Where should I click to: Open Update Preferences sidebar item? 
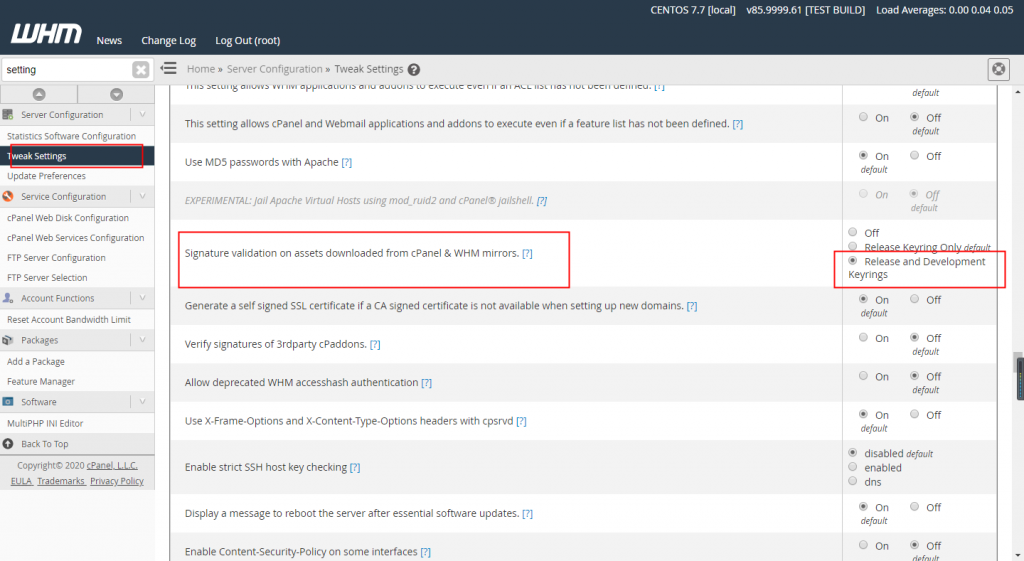click(46, 176)
